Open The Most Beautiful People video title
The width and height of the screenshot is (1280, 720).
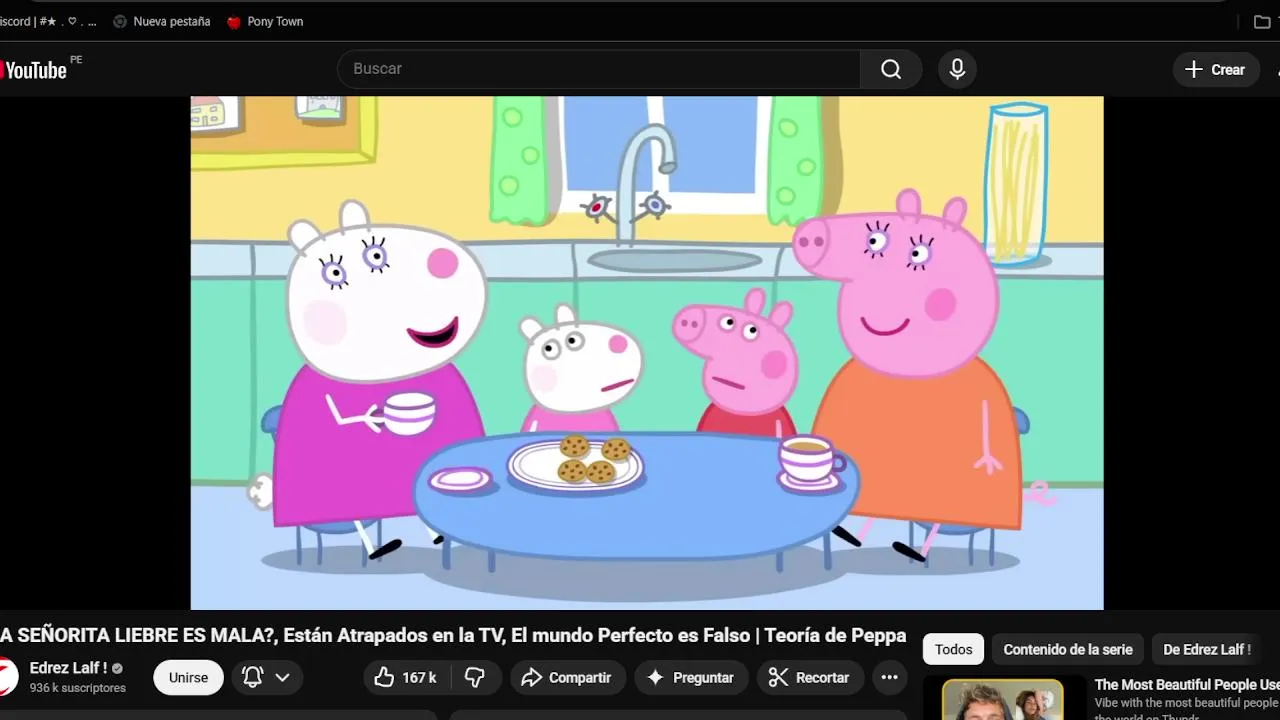tap(1187, 685)
